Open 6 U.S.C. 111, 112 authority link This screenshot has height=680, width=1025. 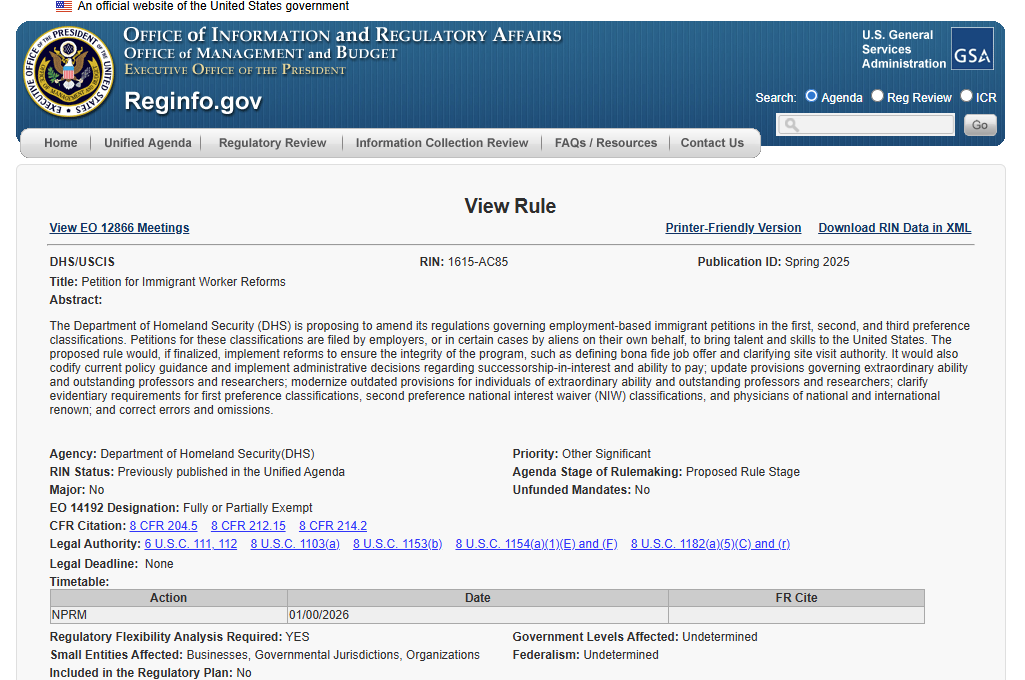(191, 544)
